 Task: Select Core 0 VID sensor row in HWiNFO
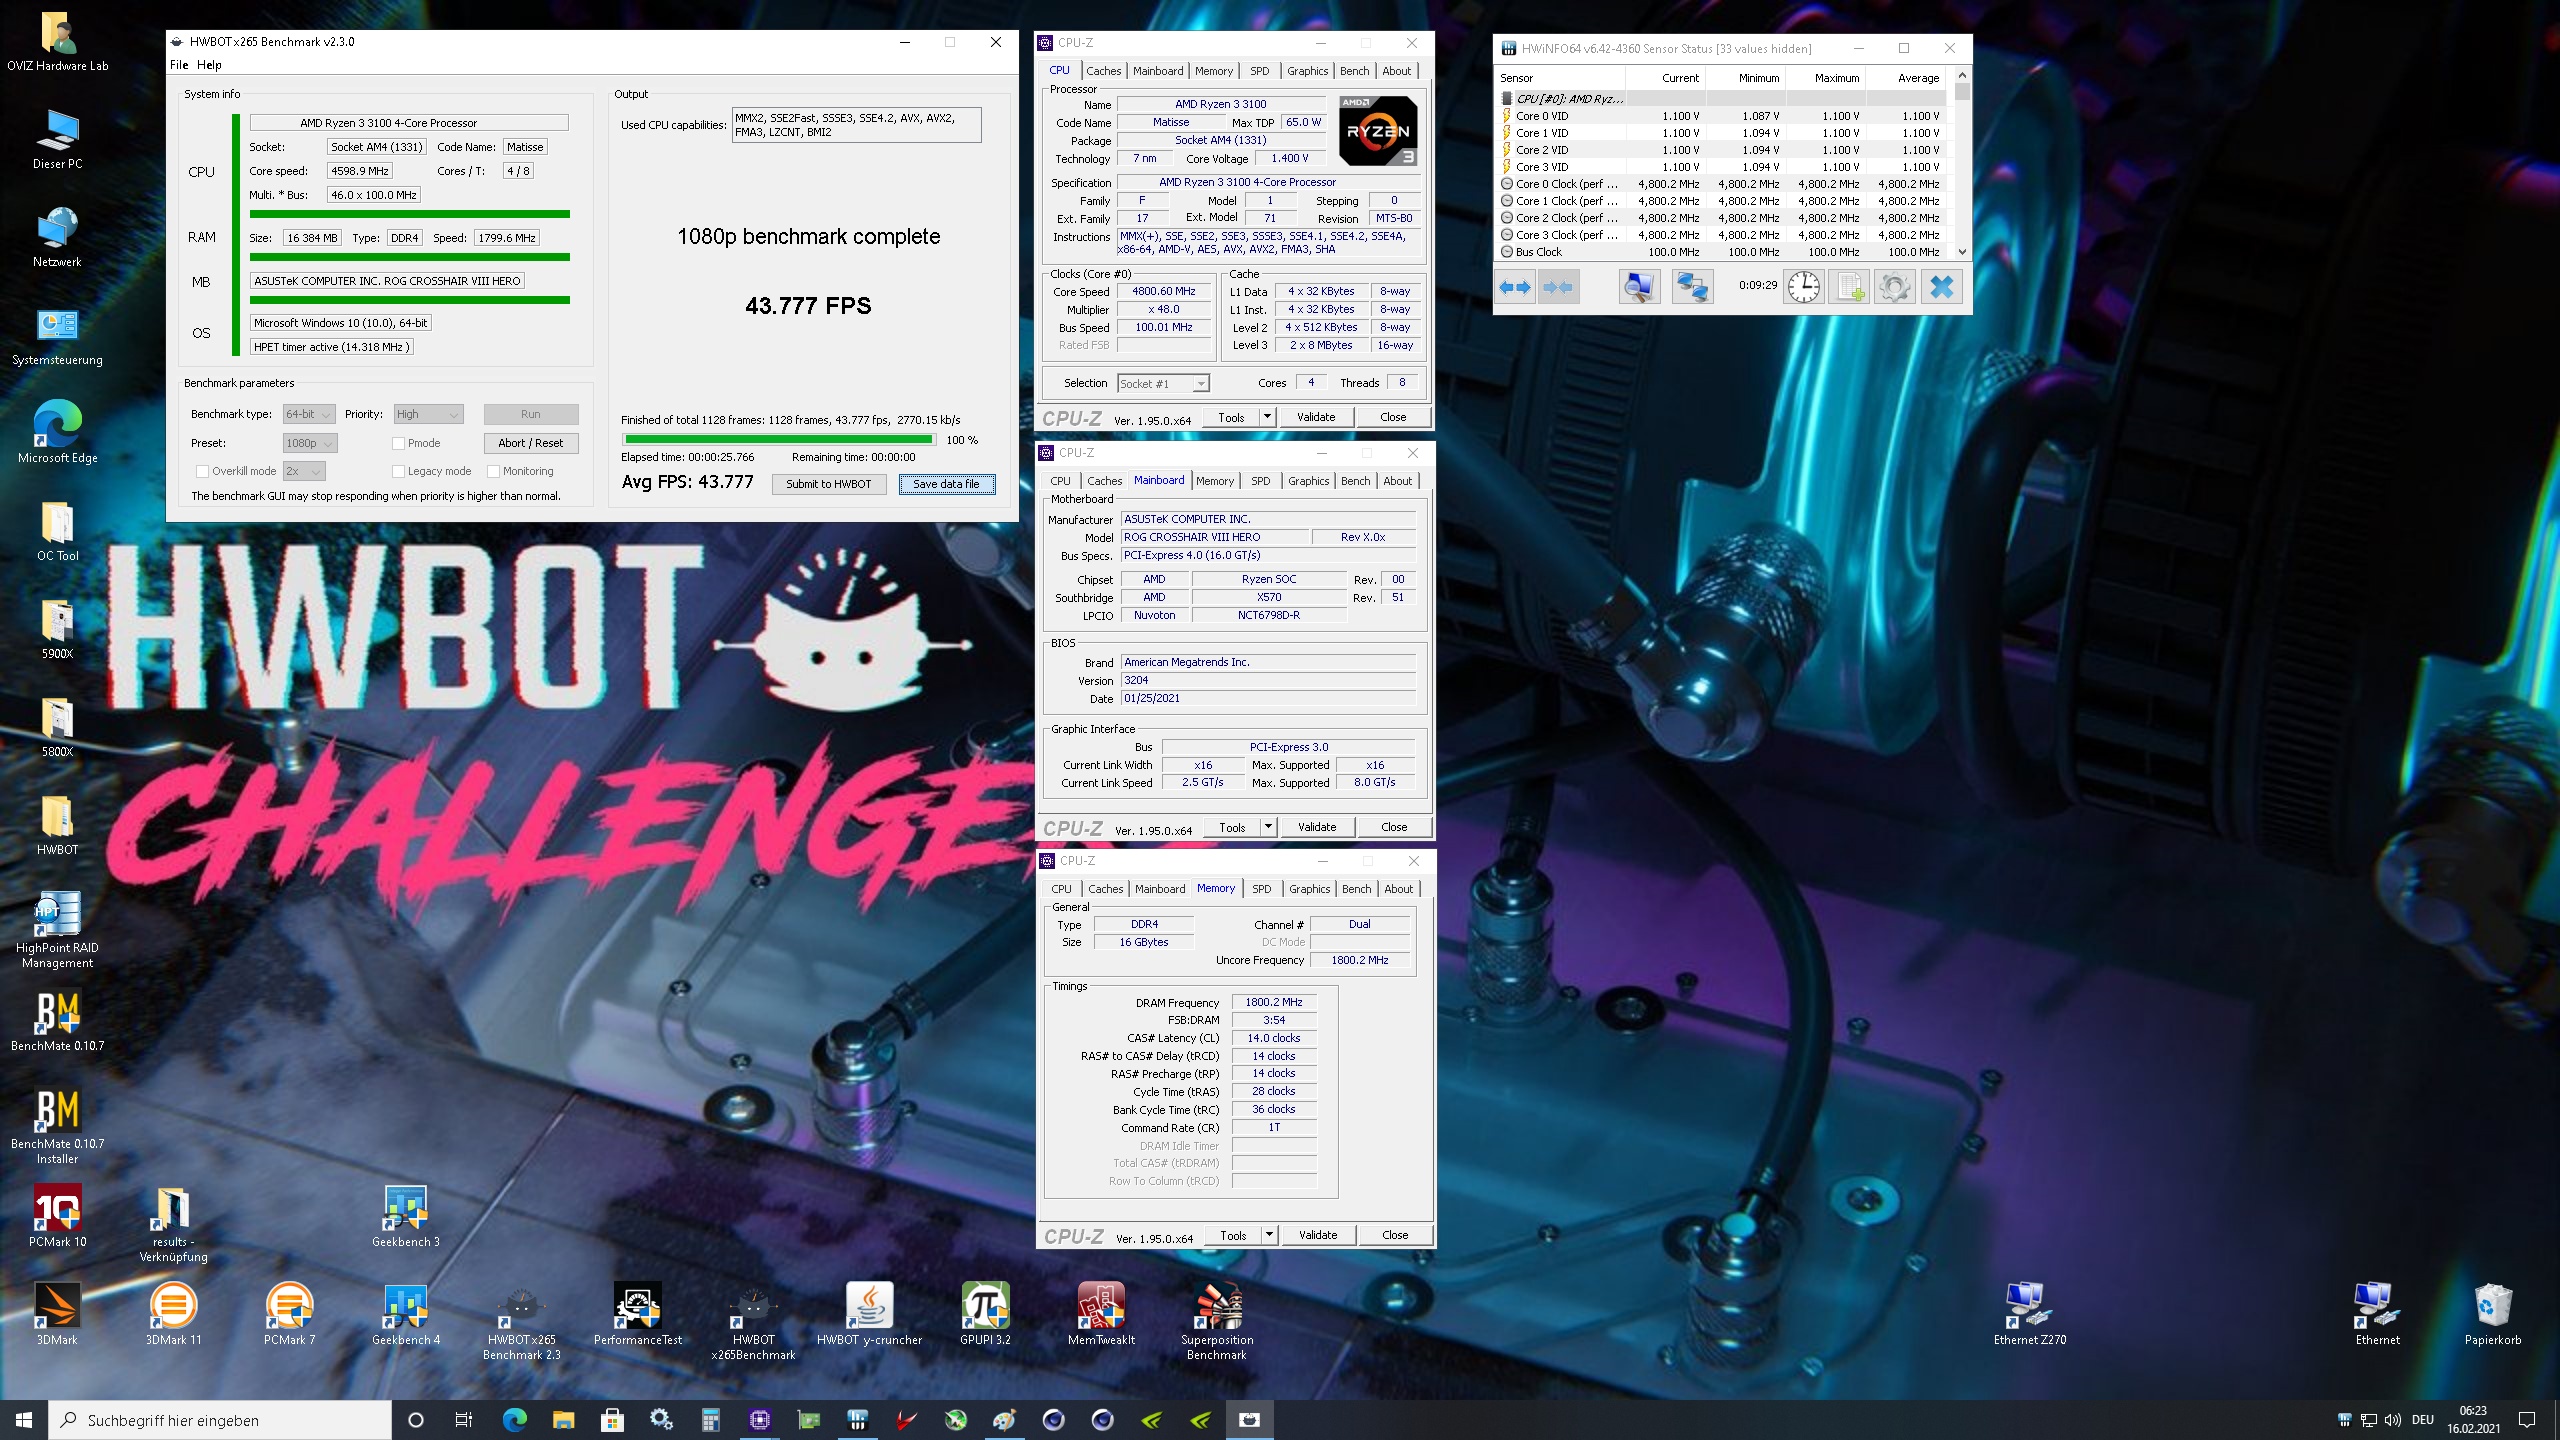[x=1721, y=116]
